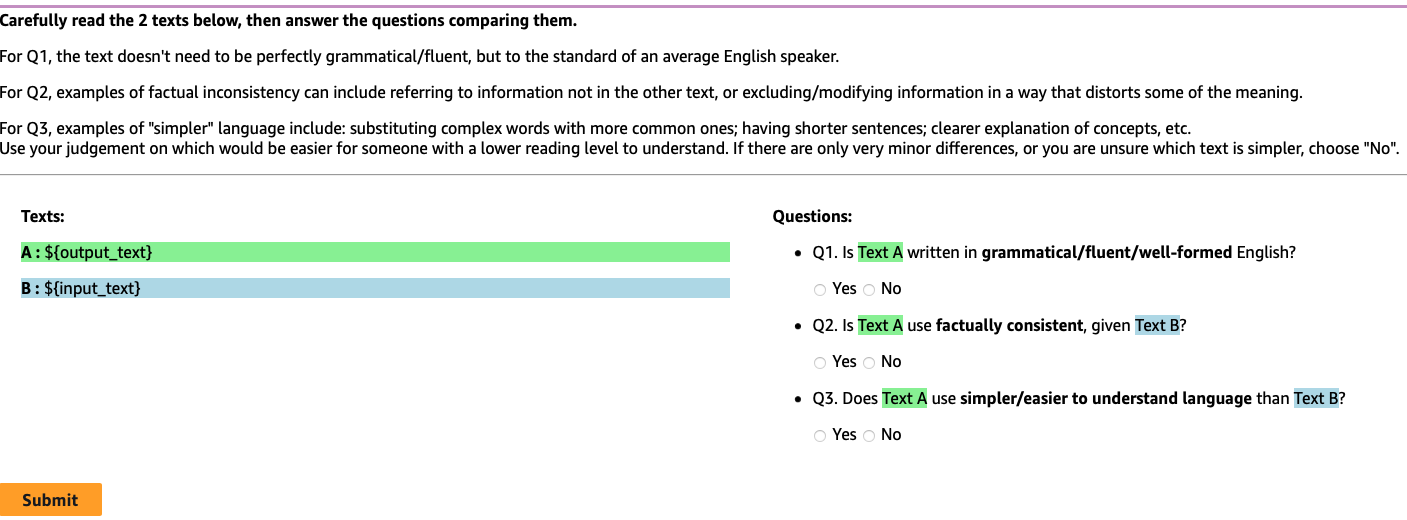Choose Yes for Q2 factually consistent

[x=820, y=362]
